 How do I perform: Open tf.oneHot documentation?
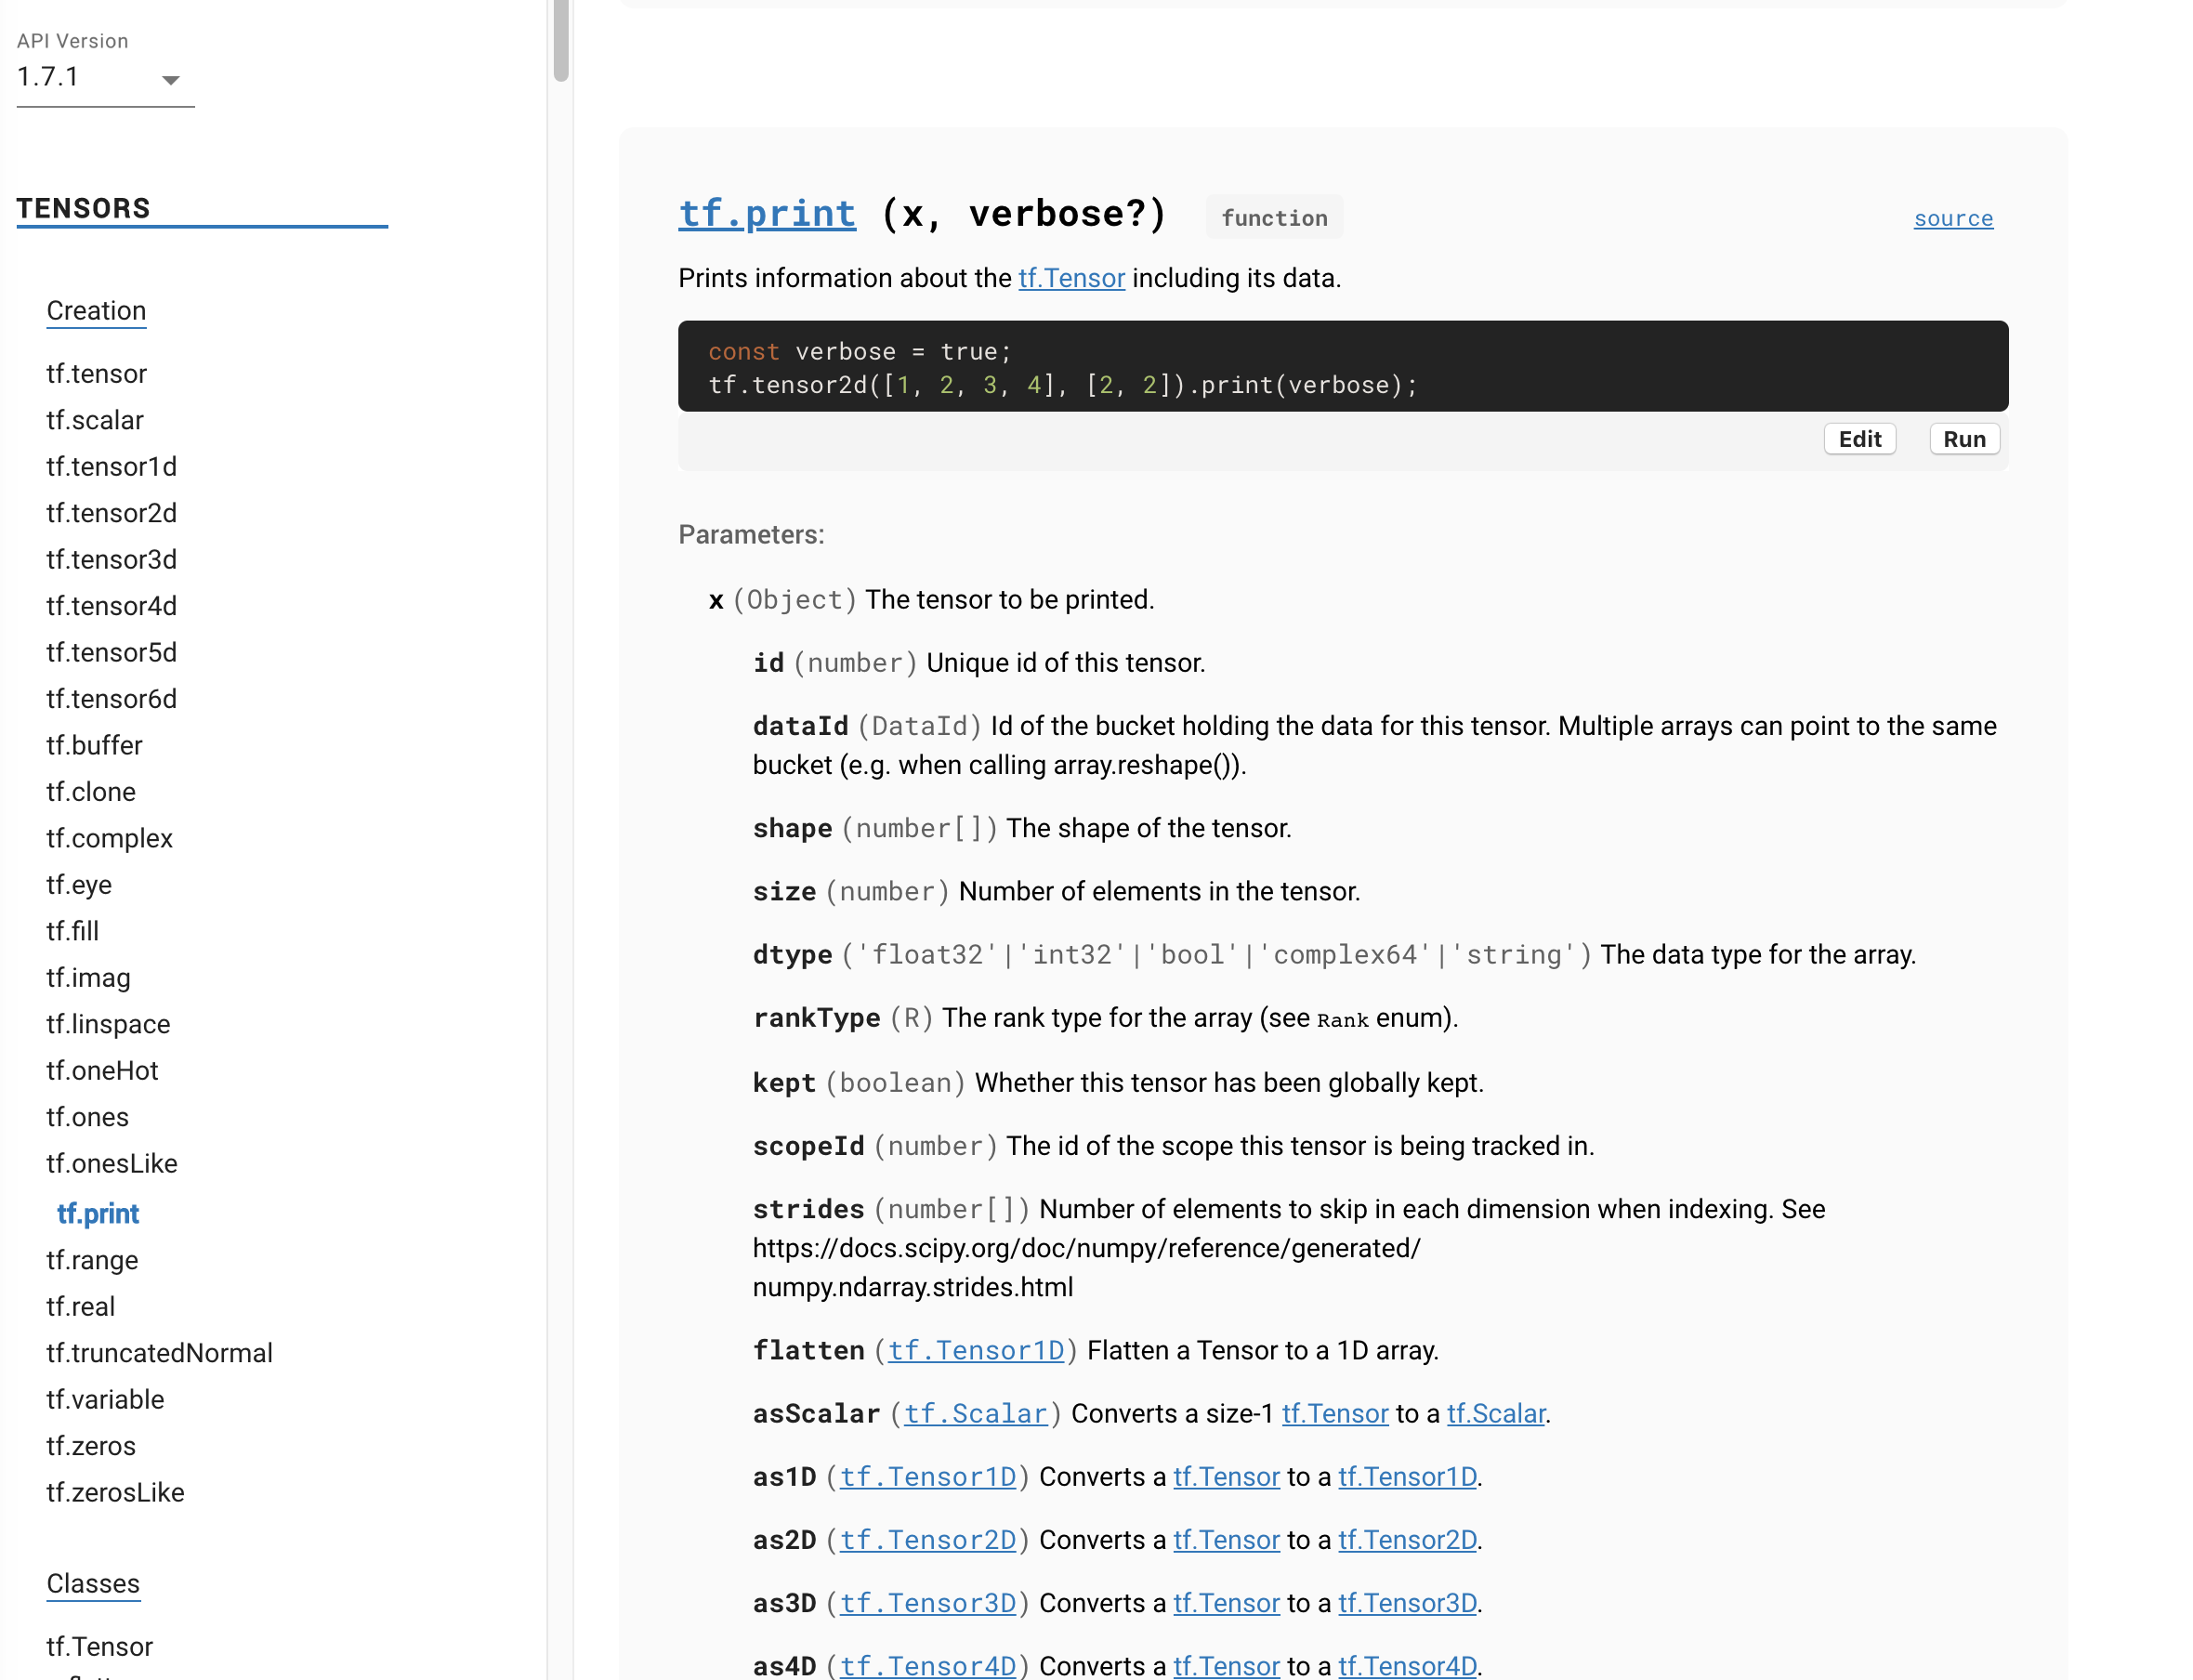pos(102,1070)
